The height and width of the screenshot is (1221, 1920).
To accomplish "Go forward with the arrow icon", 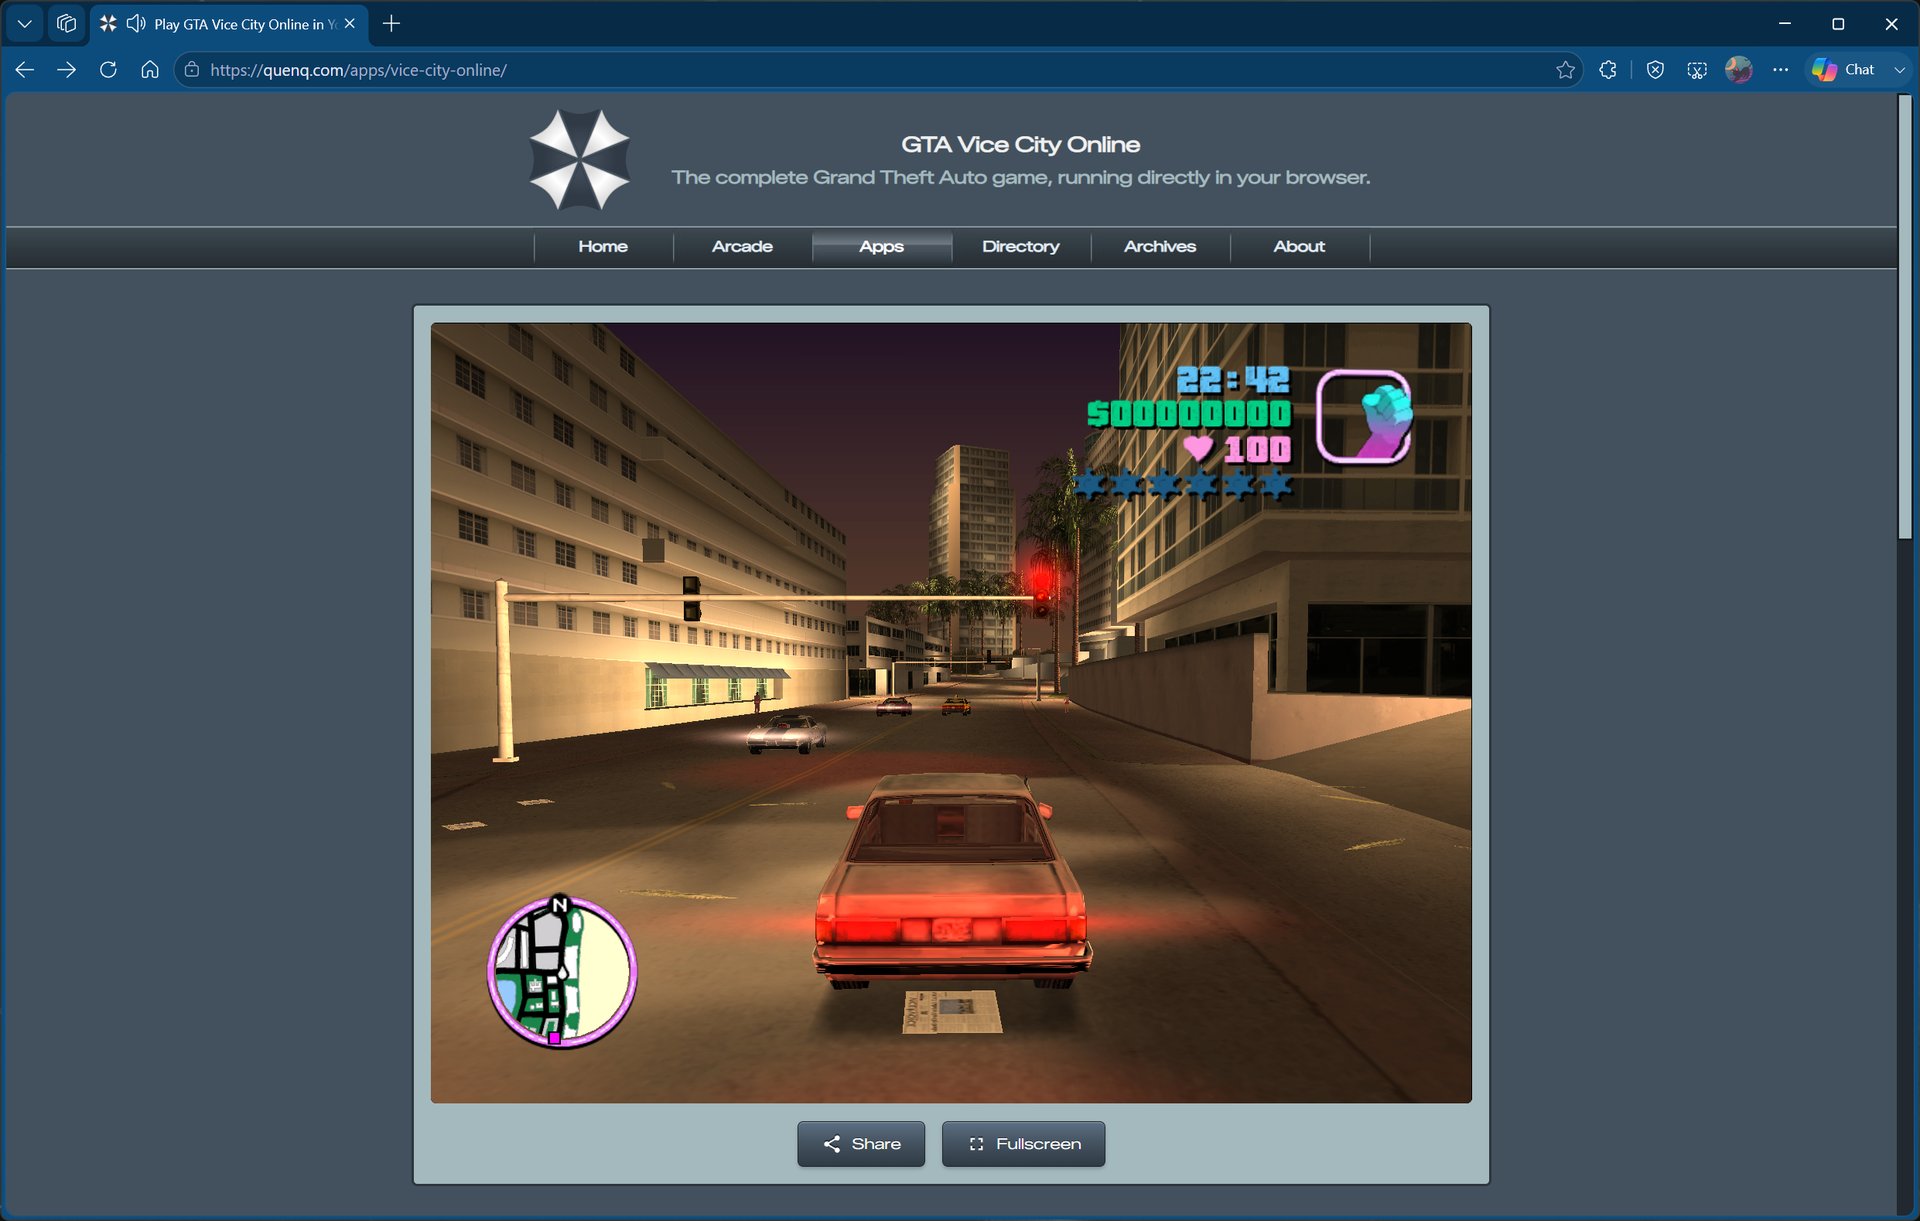I will 66,70.
